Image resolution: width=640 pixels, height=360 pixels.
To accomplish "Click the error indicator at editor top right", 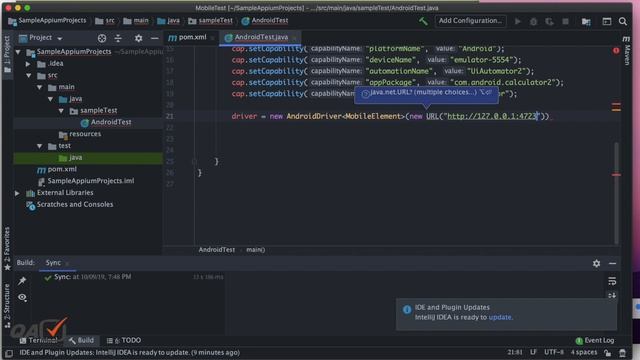I will point(616,51).
